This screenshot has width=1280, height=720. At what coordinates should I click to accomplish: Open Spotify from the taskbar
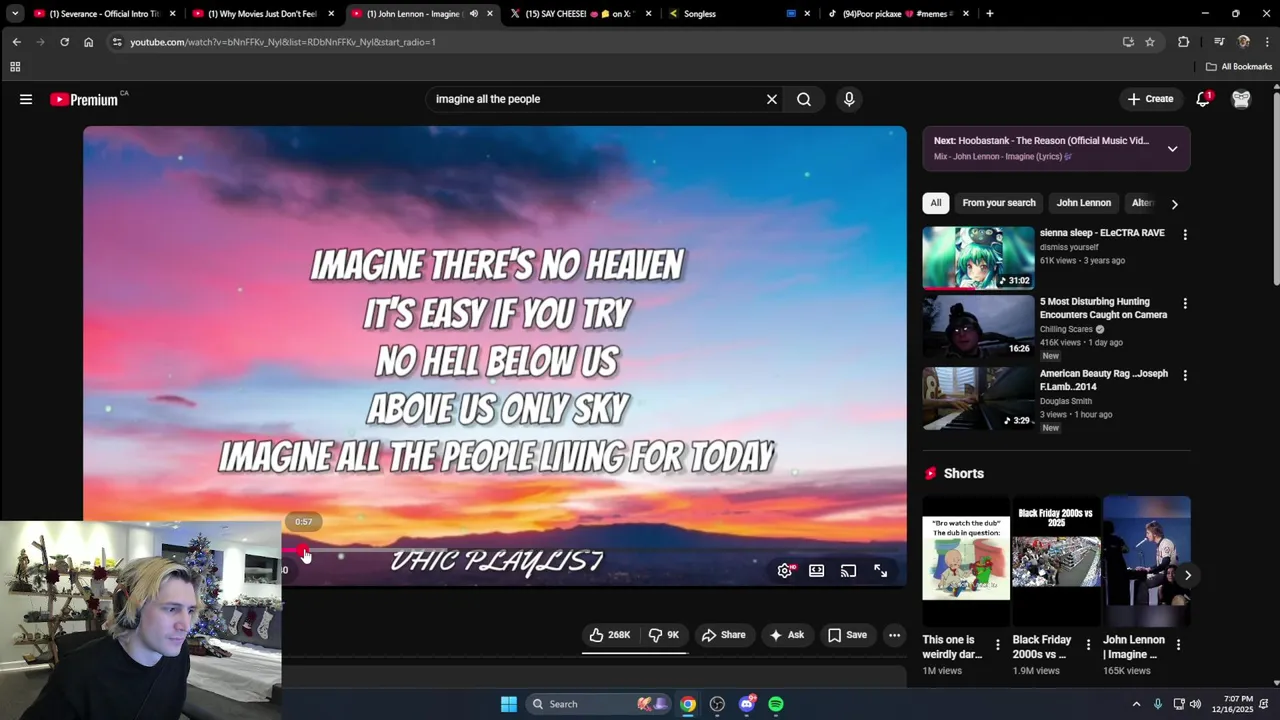(x=776, y=704)
